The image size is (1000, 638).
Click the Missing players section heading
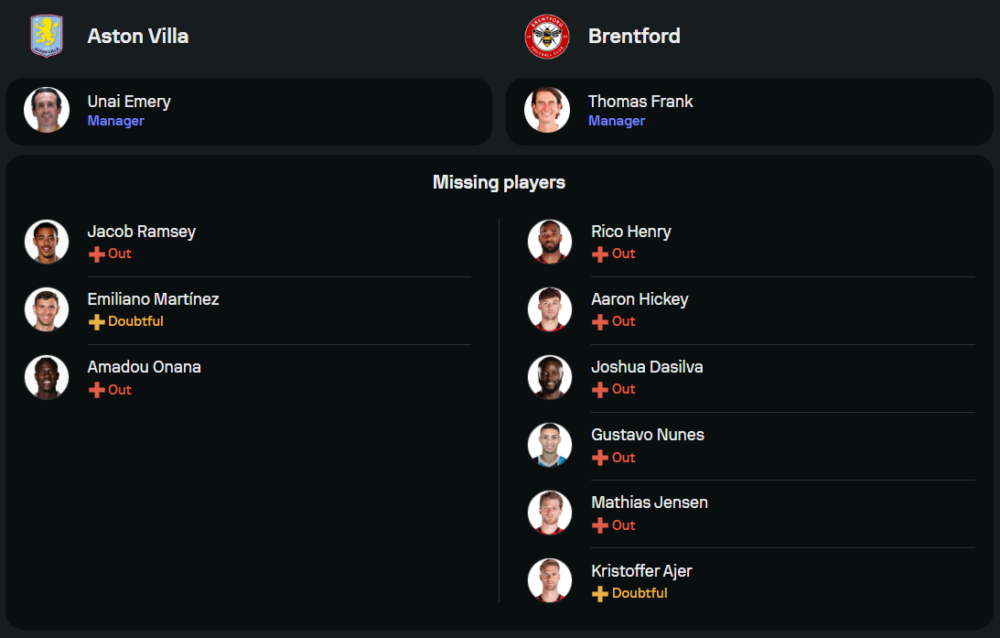[499, 182]
